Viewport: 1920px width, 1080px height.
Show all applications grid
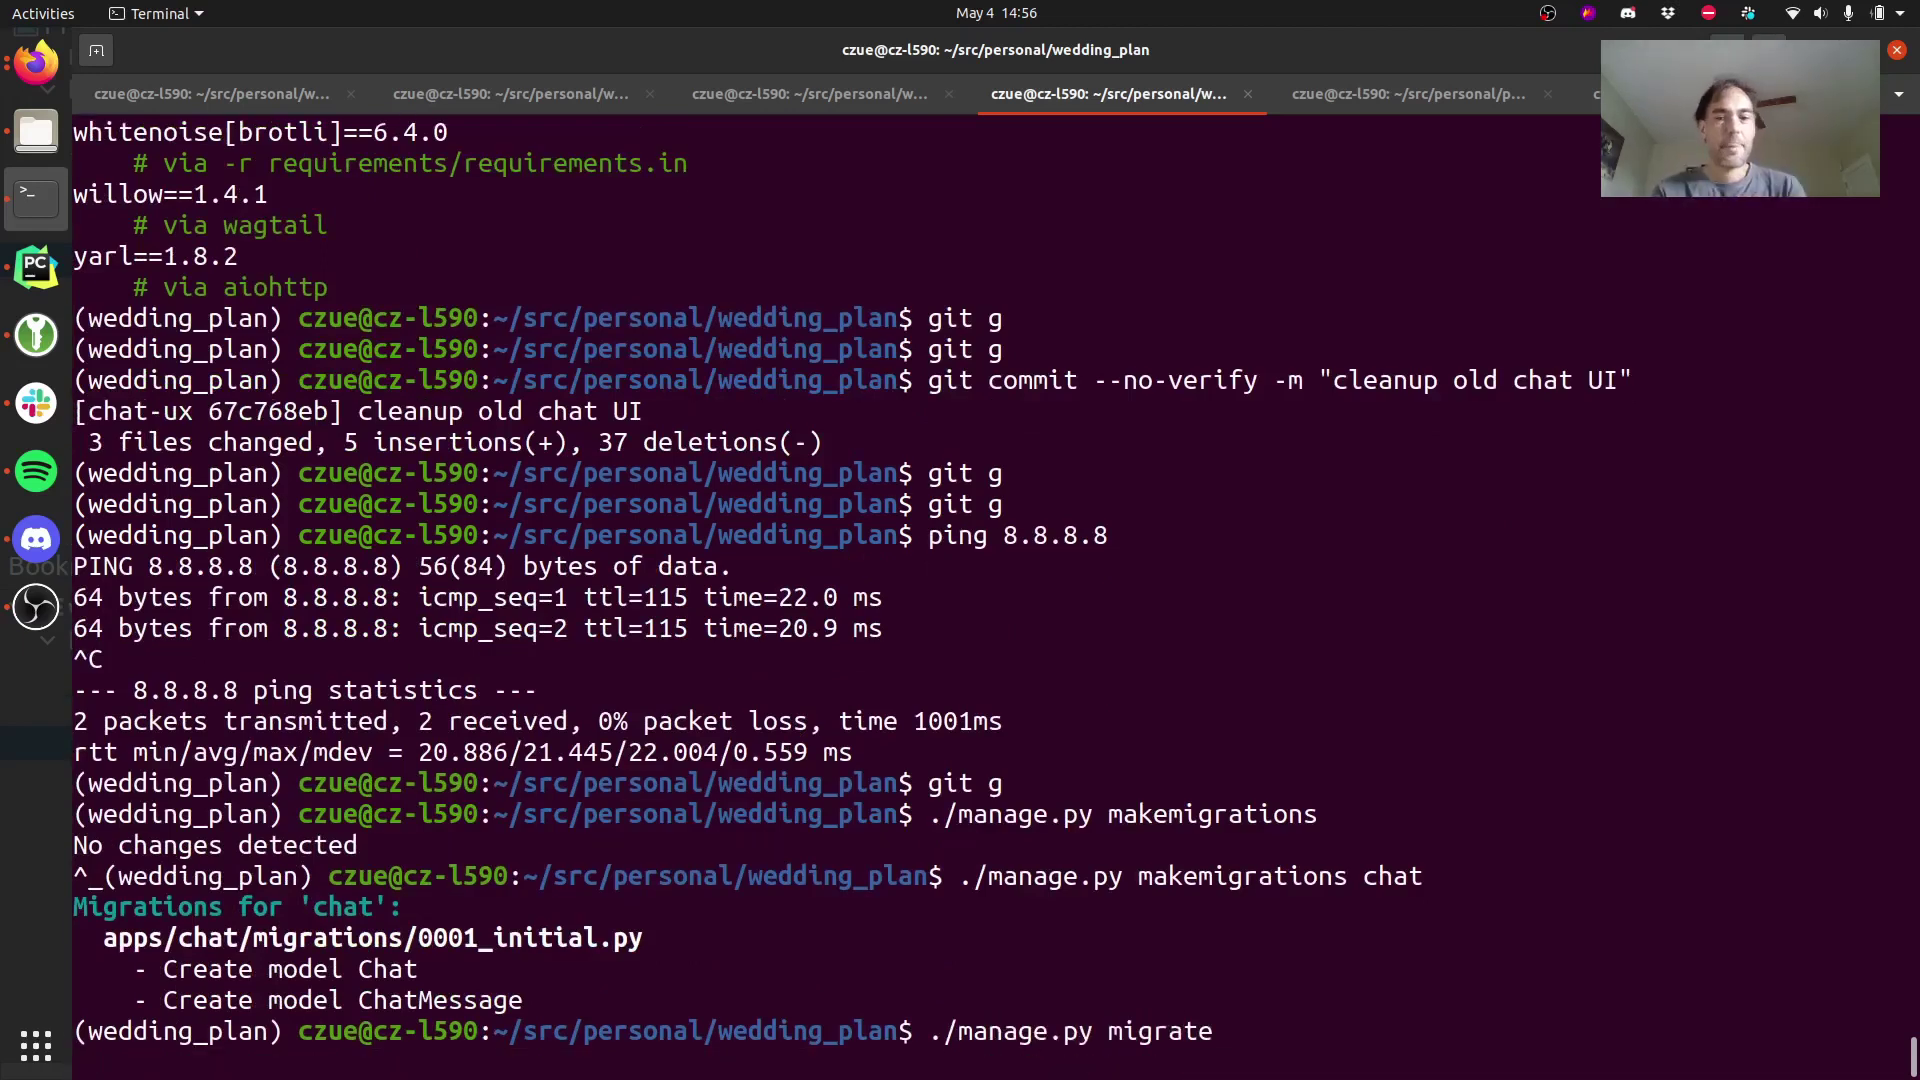pyautogui.click(x=36, y=1045)
